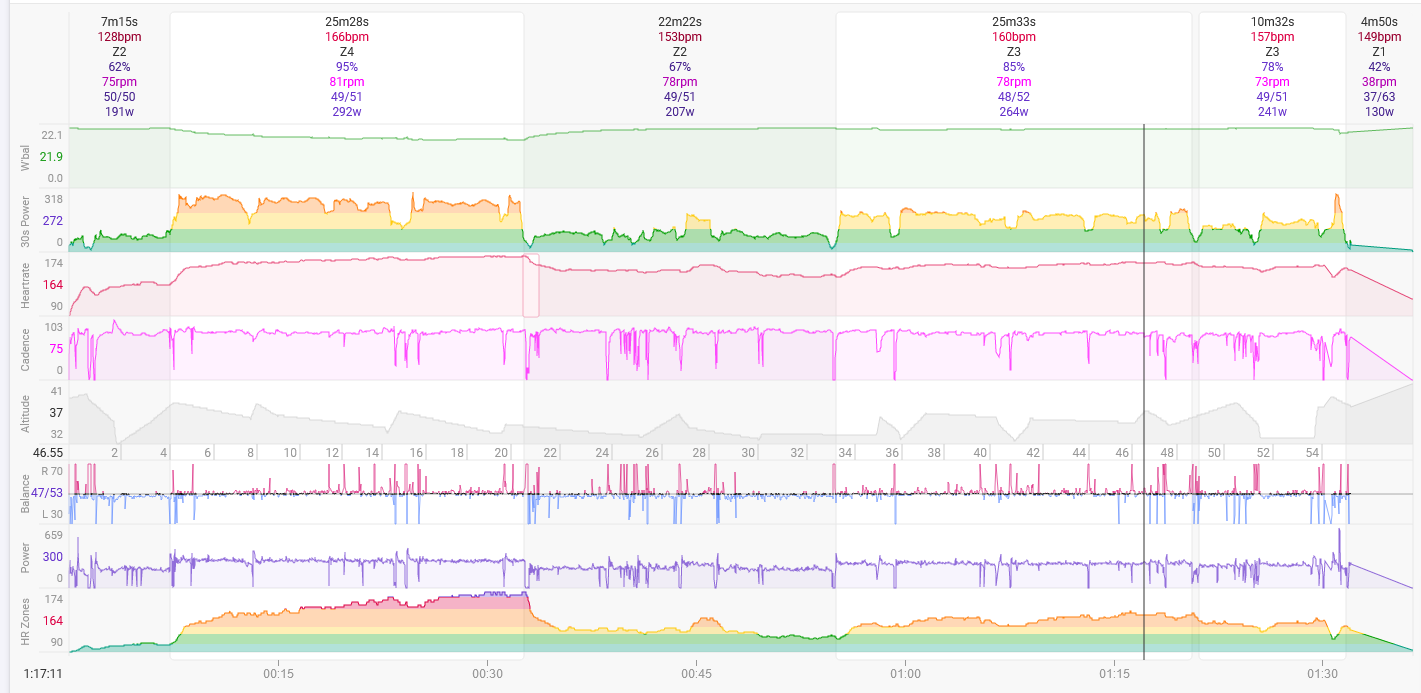The width and height of the screenshot is (1421, 693).
Task: Click the HR Zones chart axis label
Action: (x=27, y=623)
